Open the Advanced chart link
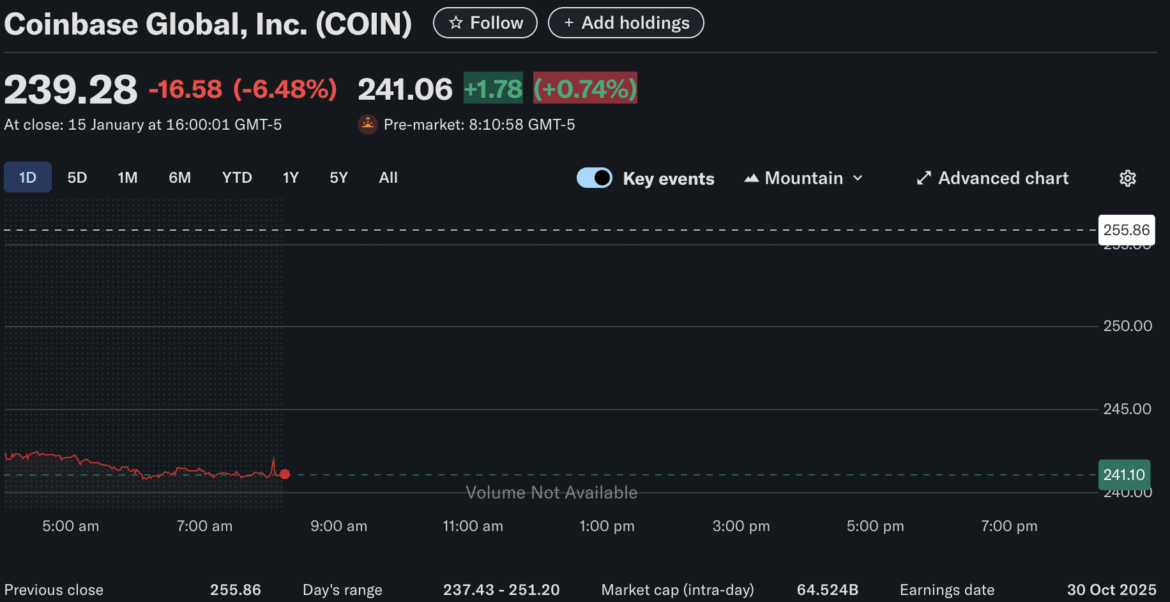The image size is (1170, 602). point(1003,178)
